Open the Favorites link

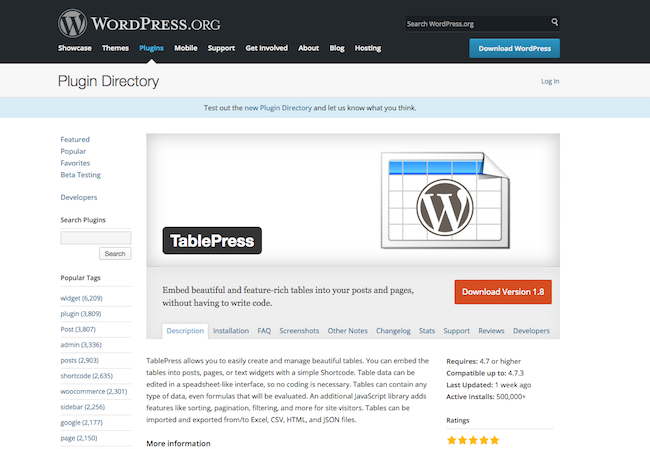(75, 163)
